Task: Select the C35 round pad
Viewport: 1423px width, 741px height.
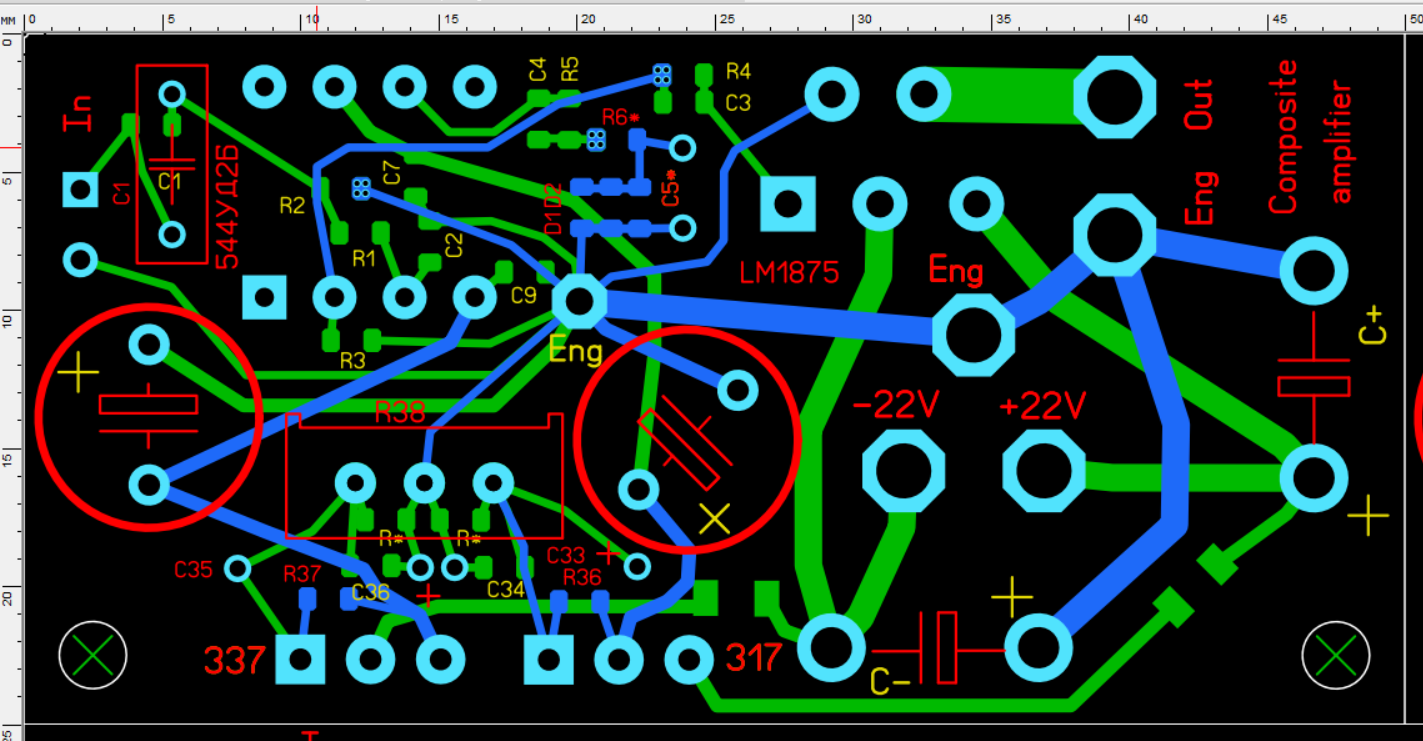Action: pos(237,569)
